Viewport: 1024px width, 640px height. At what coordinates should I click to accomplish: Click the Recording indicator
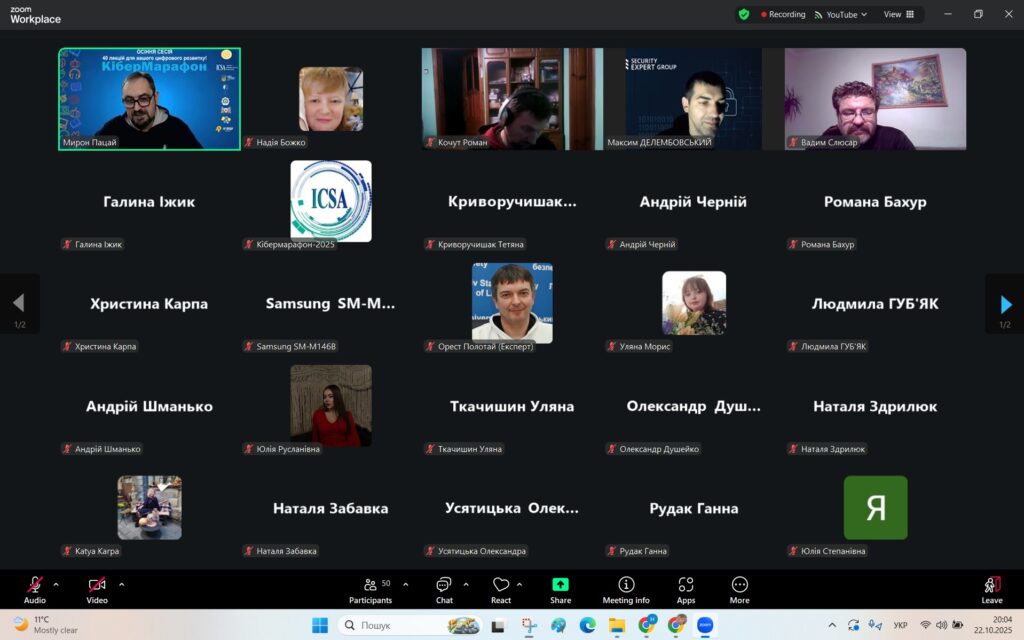click(x=783, y=15)
